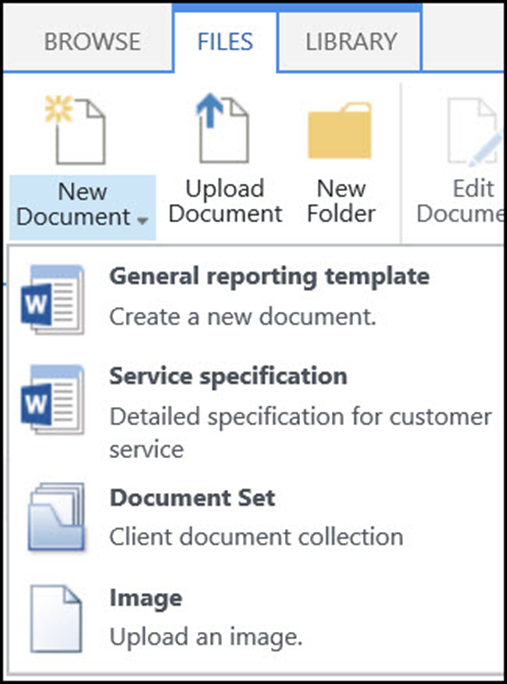Screen dimensions: 507x684
Task: Click the Upload Document arrow icon
Action: click(223, 128)
